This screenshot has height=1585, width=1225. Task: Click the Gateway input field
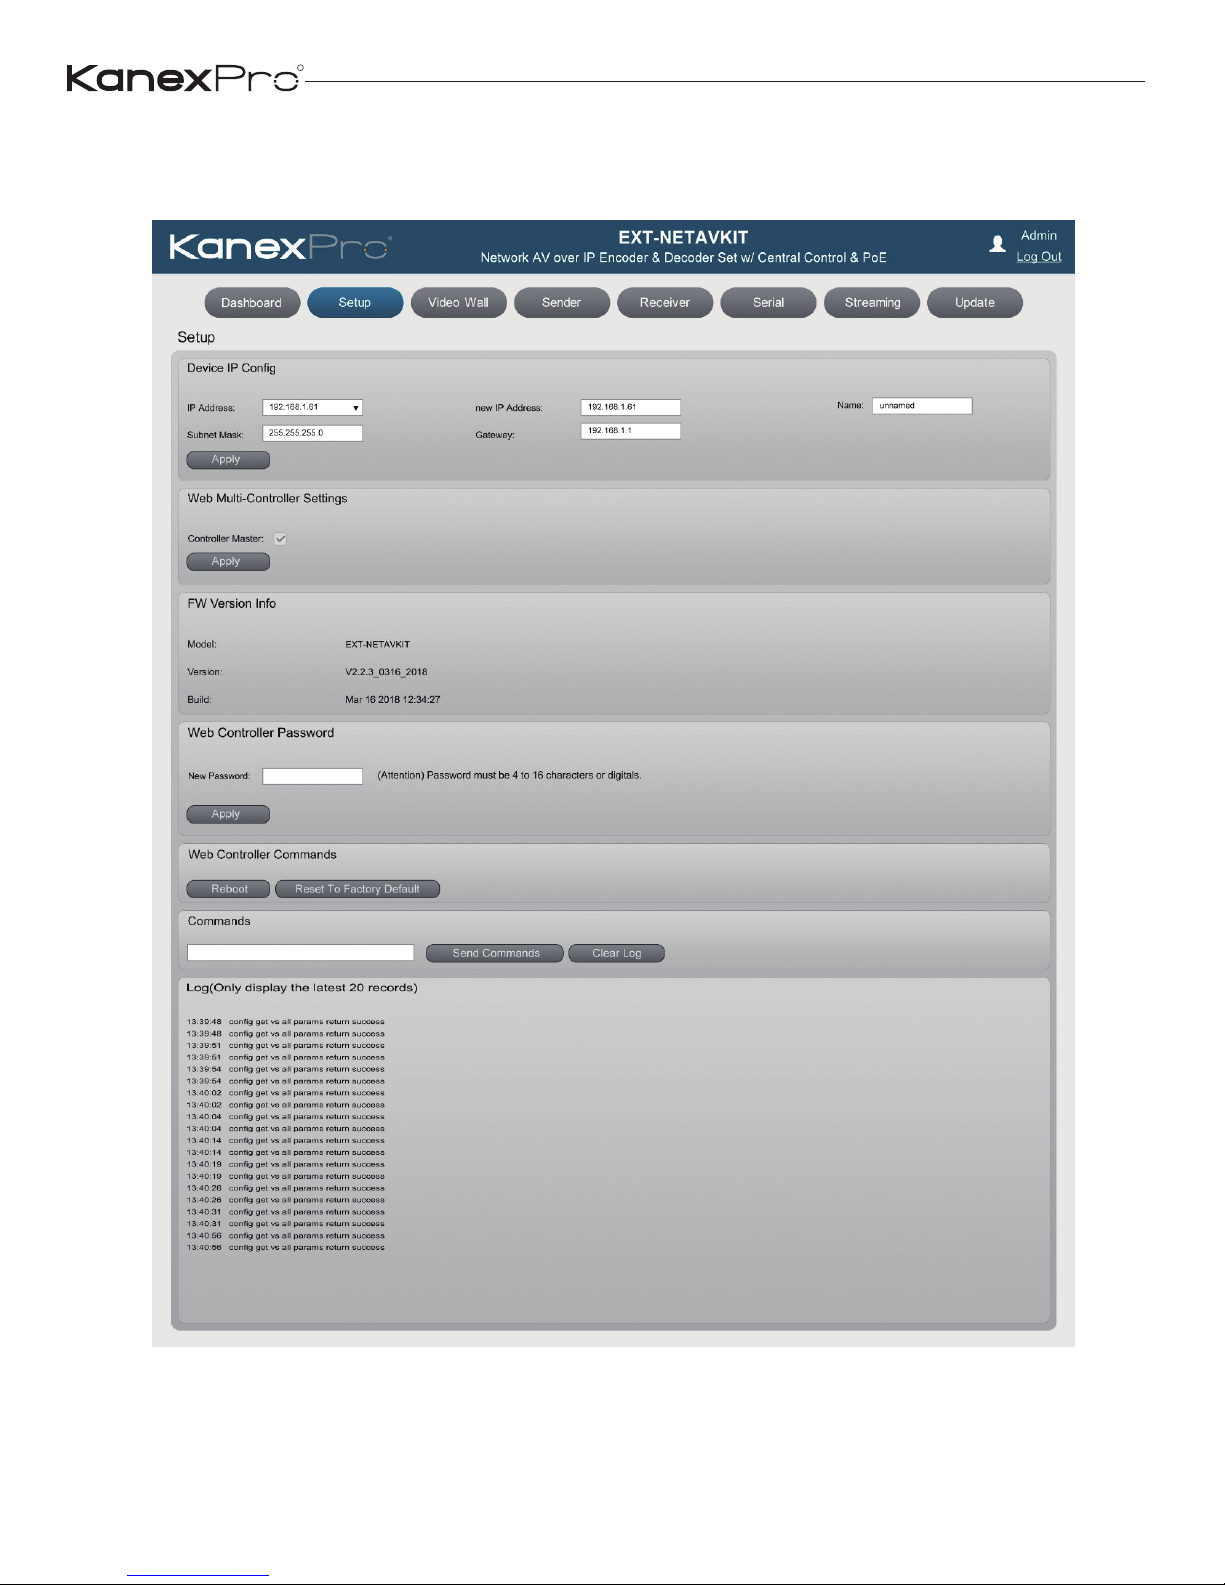[631, 431]
